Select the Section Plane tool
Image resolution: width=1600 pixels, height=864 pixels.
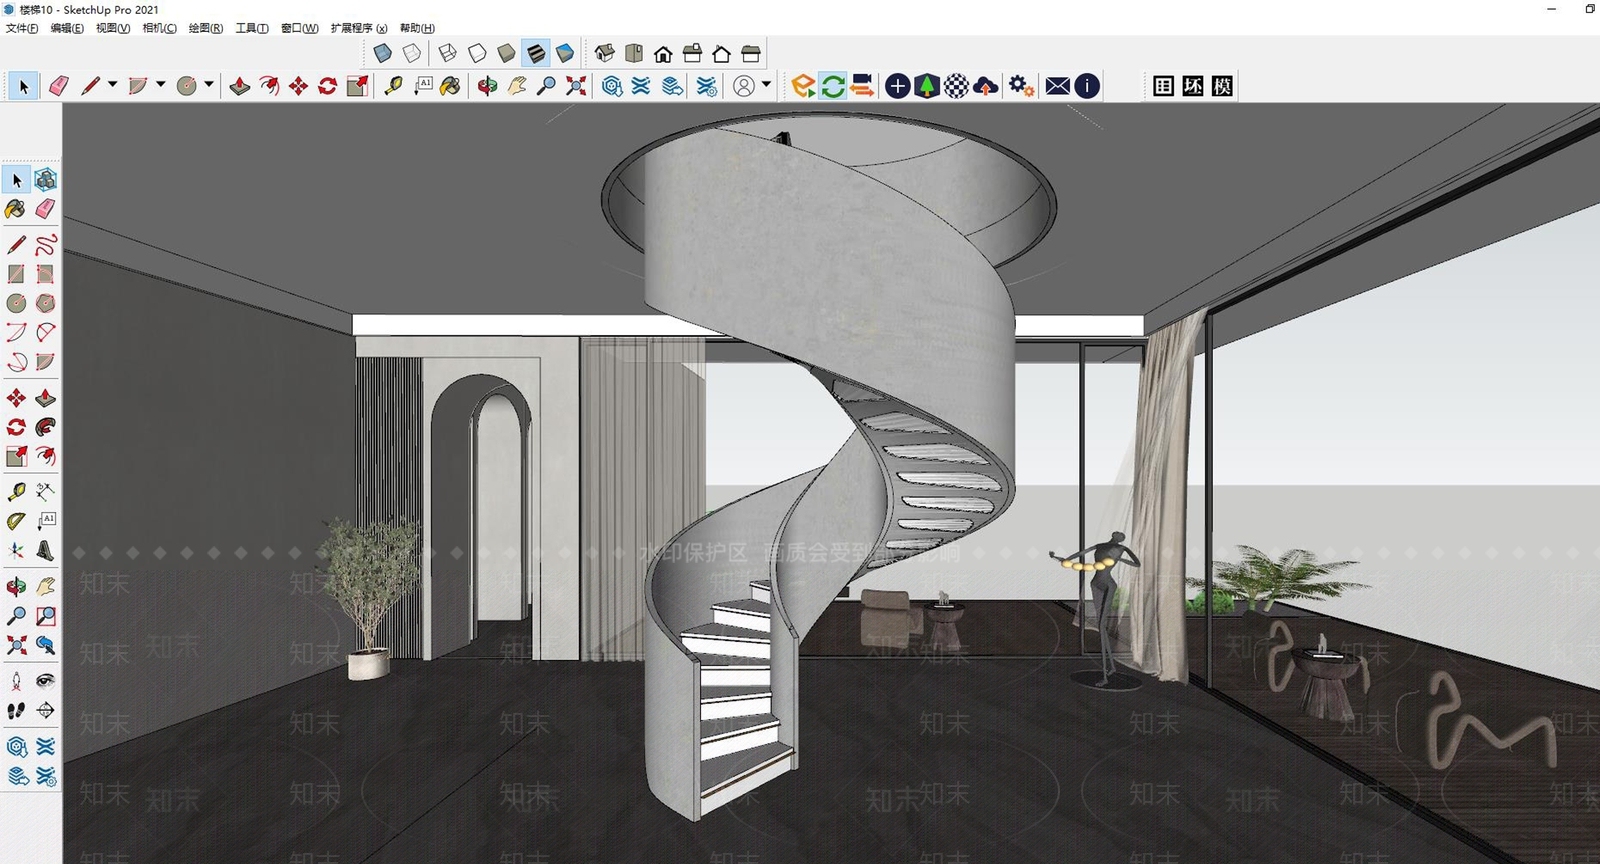click(45, 711)
